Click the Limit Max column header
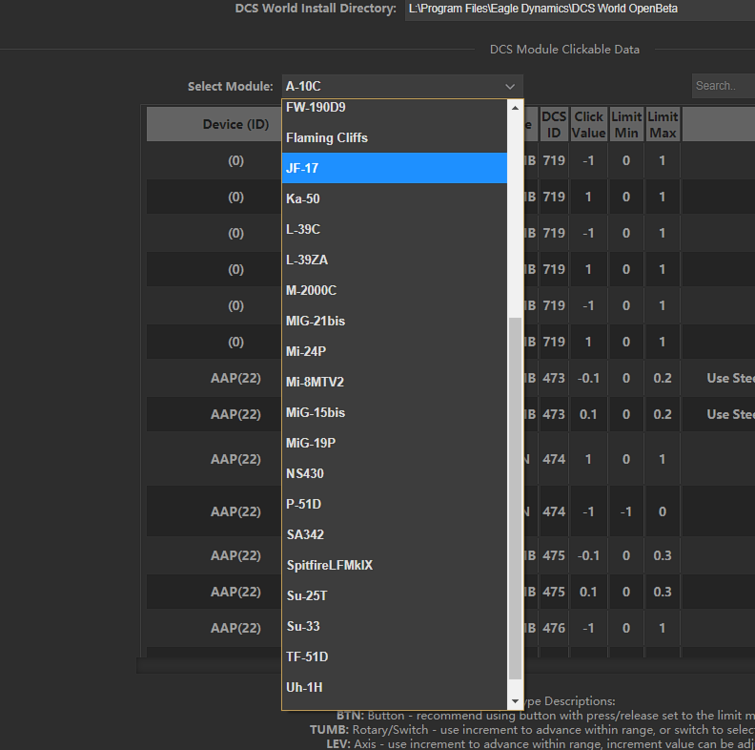Image resolution: width=755 pixels, height=750 pixels. 663,124
